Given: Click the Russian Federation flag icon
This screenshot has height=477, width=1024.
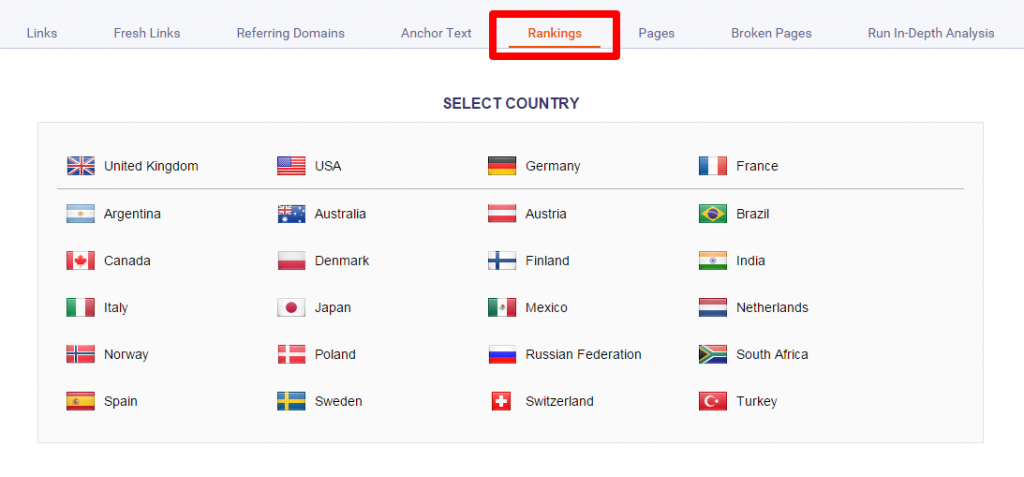Looking at the screenshot, I should [x=502, y=354].
